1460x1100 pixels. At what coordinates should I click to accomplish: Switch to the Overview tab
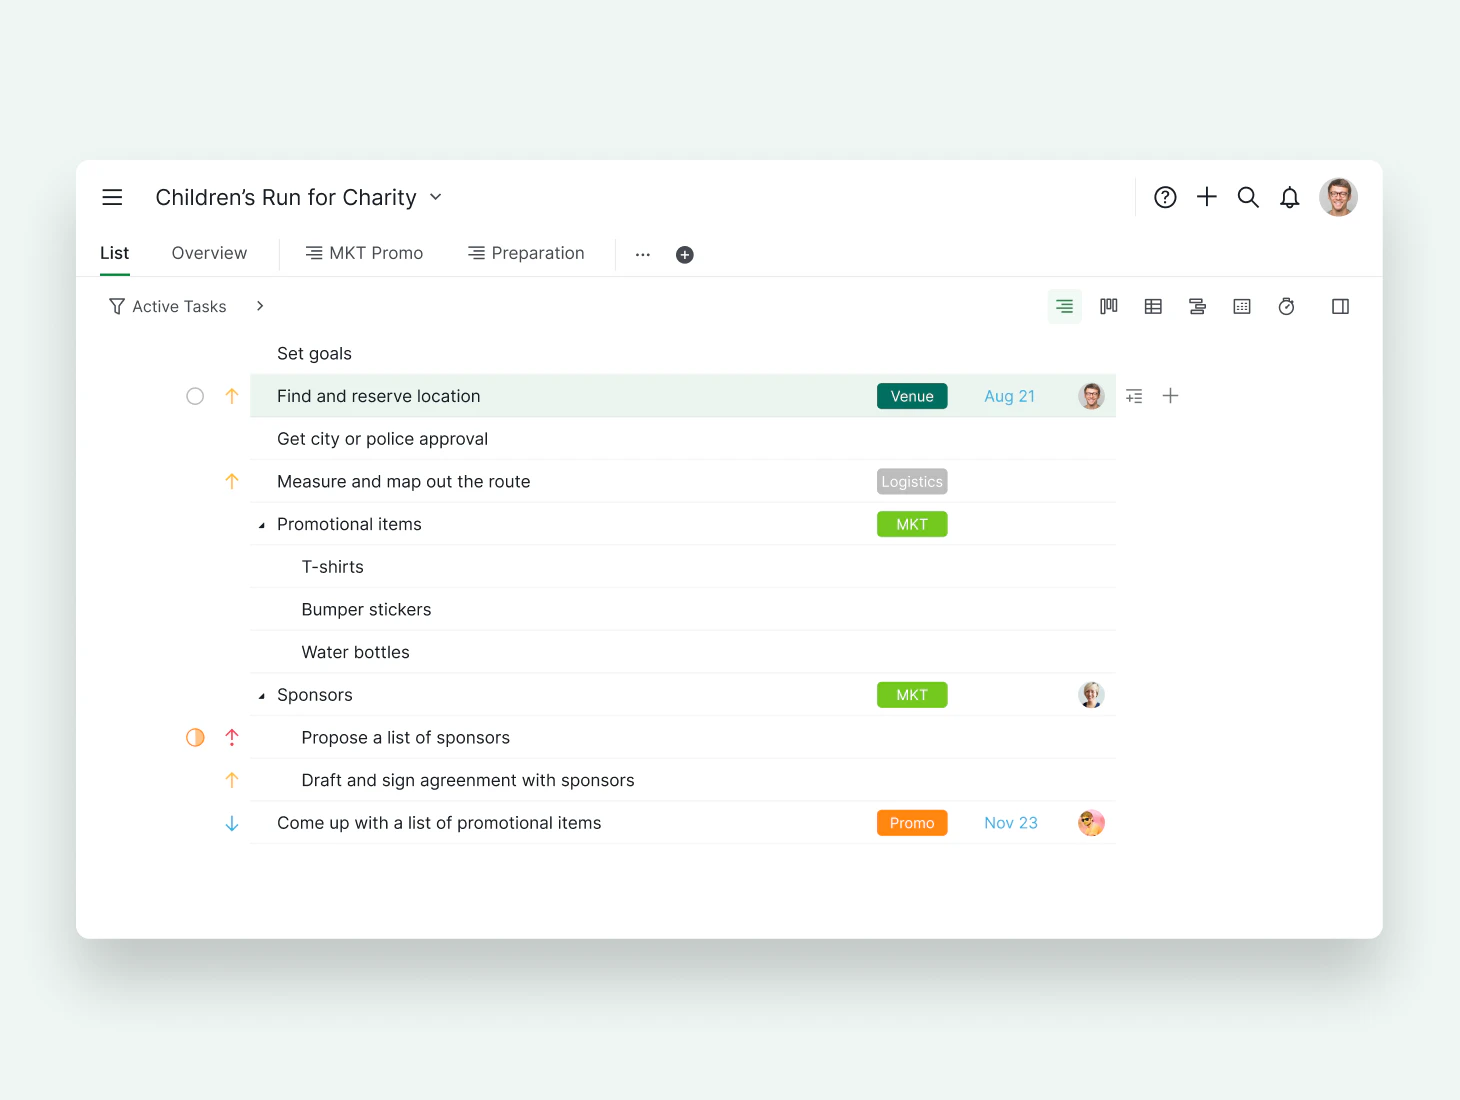click(209, 253)
